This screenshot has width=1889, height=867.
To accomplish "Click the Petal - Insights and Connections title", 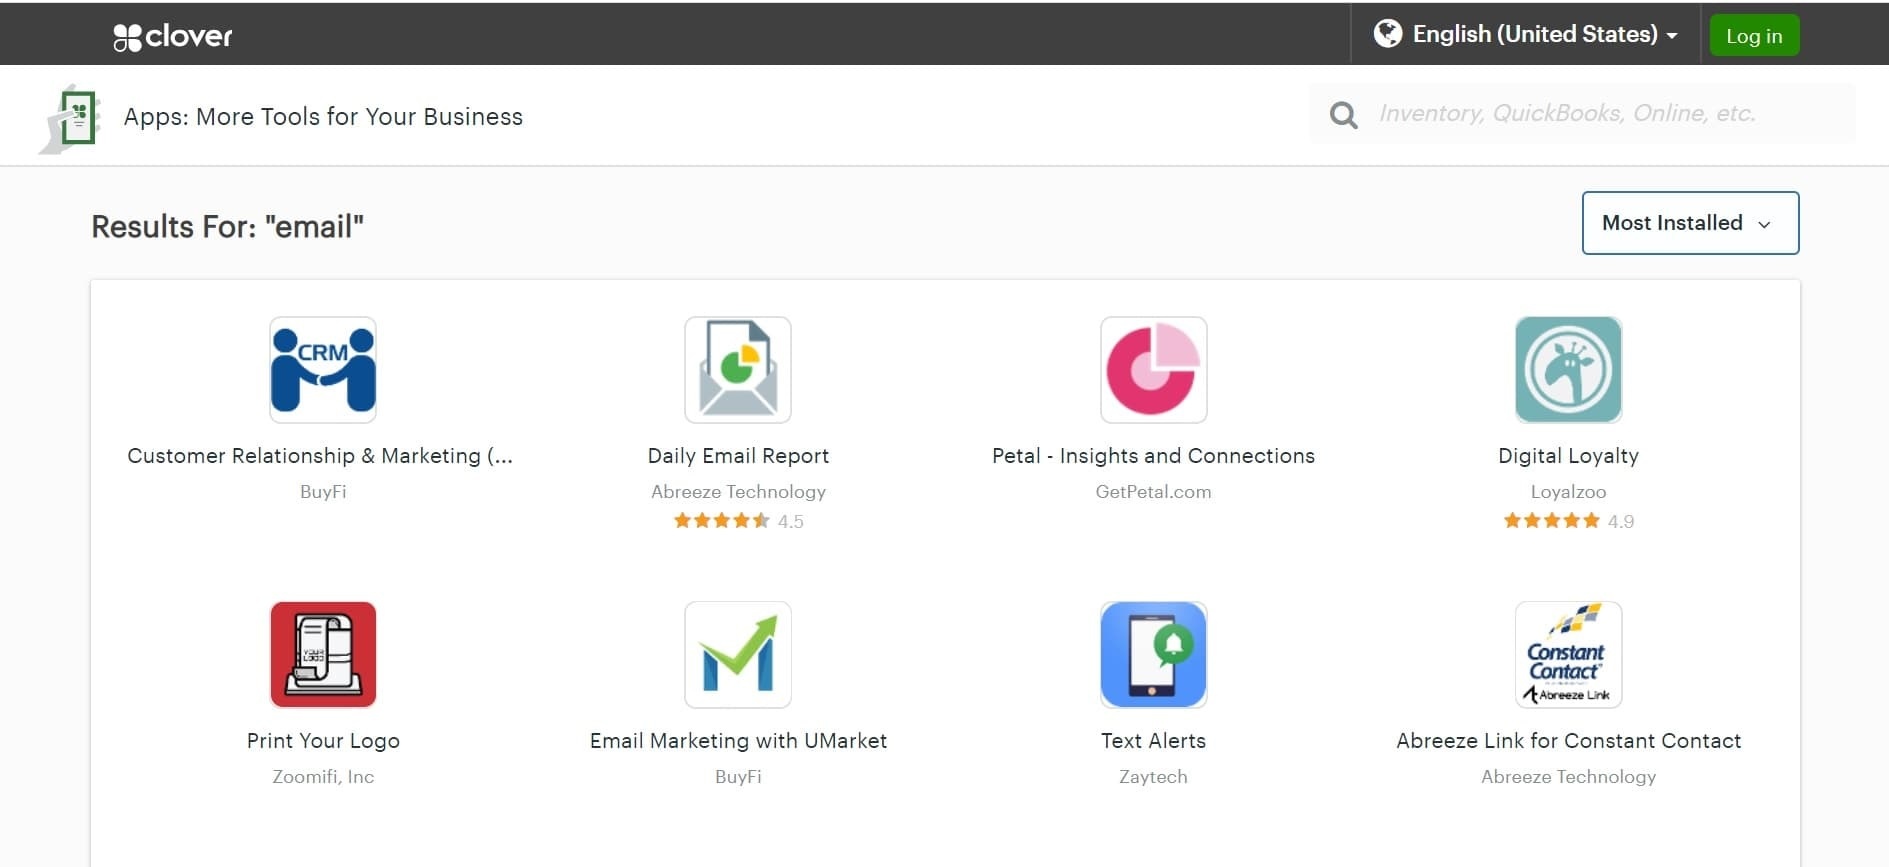I will pyautogui.click(x=1153, y=456).
